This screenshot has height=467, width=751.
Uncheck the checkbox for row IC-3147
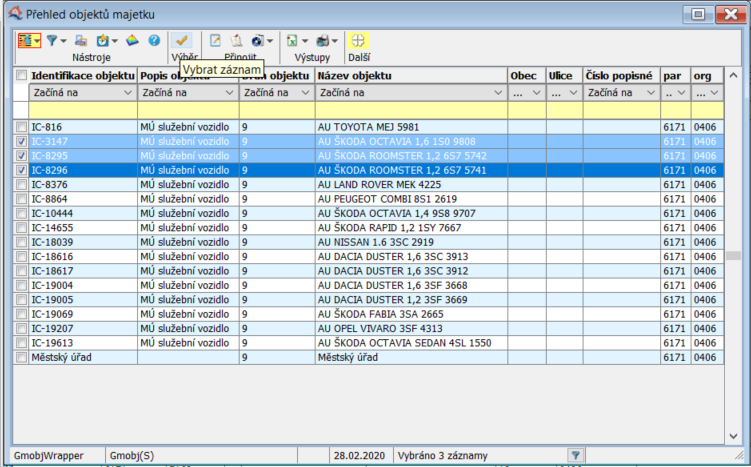21,142
